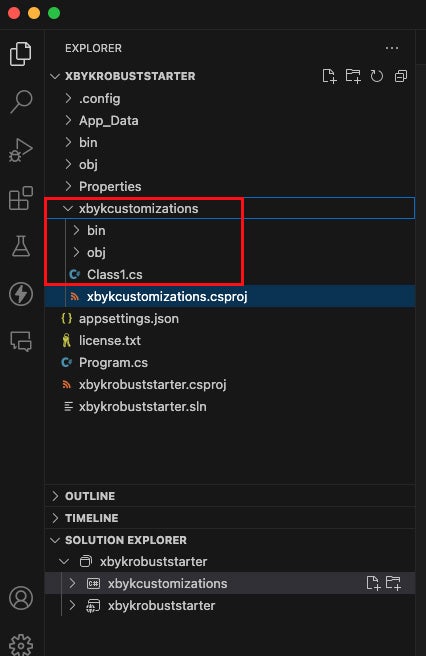Screen dimensions: 426x656
Task: Open Run and Debug view
Action: 21,150
